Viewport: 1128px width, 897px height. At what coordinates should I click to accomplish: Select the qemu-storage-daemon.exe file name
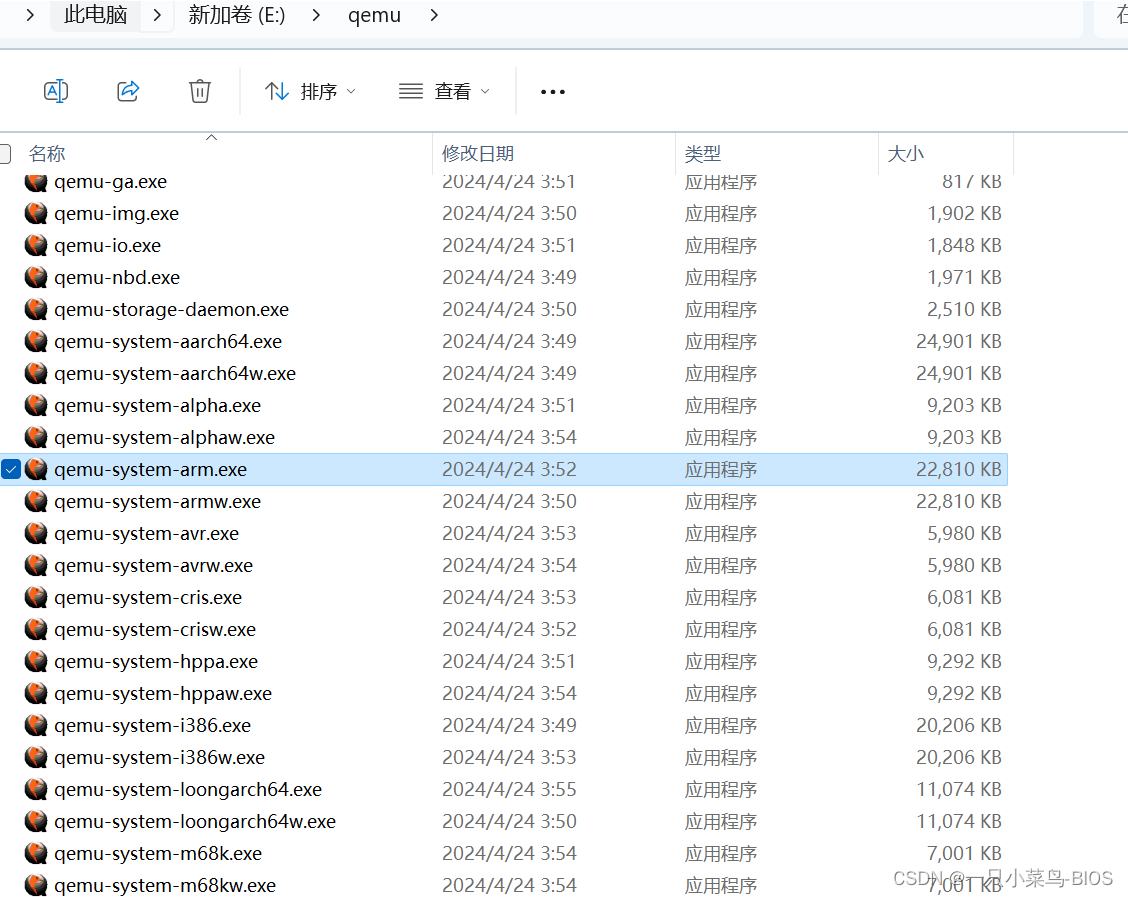(171, 309)
